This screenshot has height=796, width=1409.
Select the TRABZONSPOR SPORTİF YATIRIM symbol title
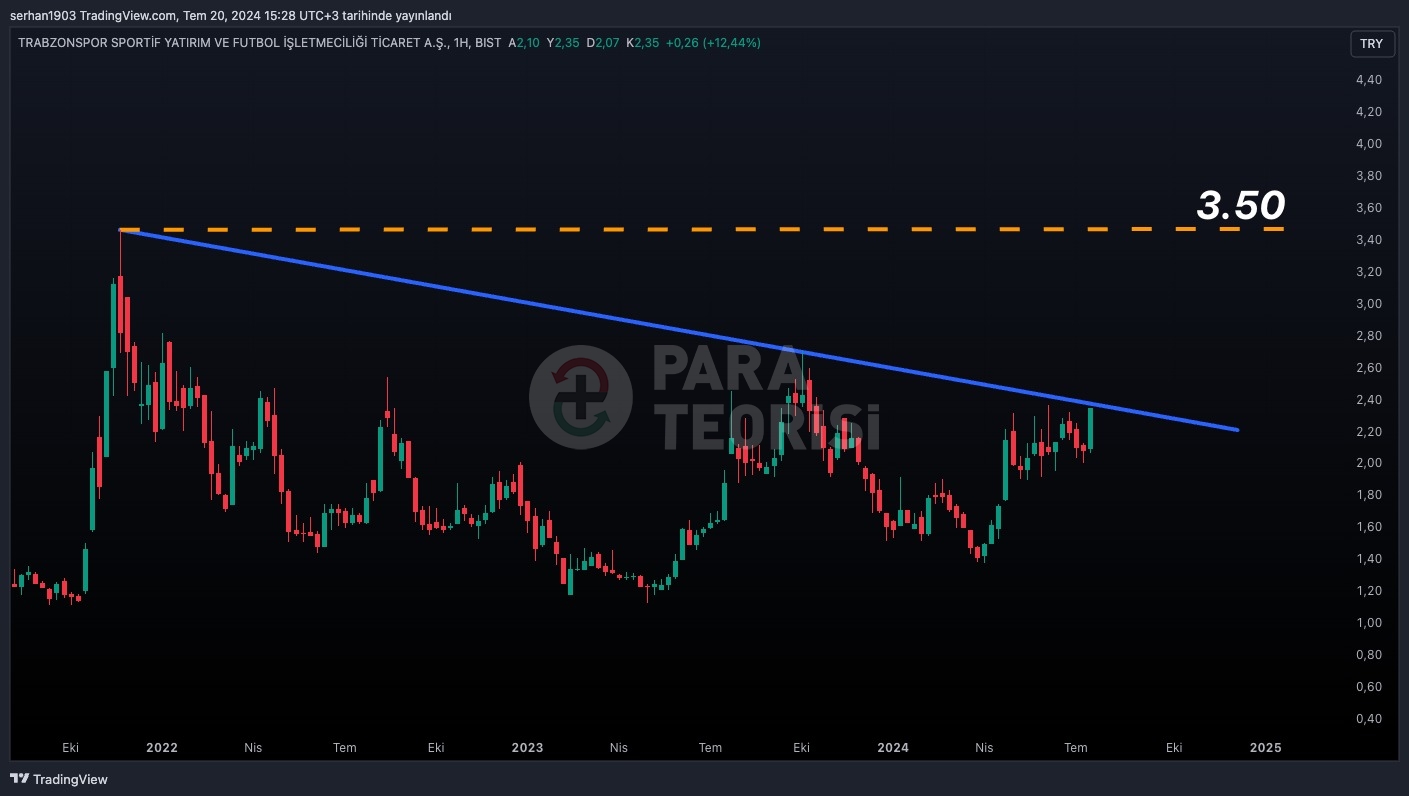(232, 43)
